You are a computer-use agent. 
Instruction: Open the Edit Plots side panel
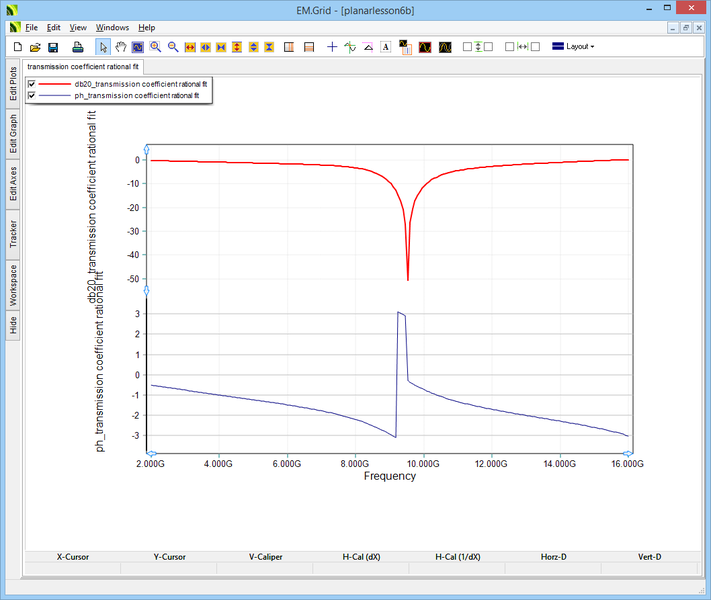click(13, 84)
